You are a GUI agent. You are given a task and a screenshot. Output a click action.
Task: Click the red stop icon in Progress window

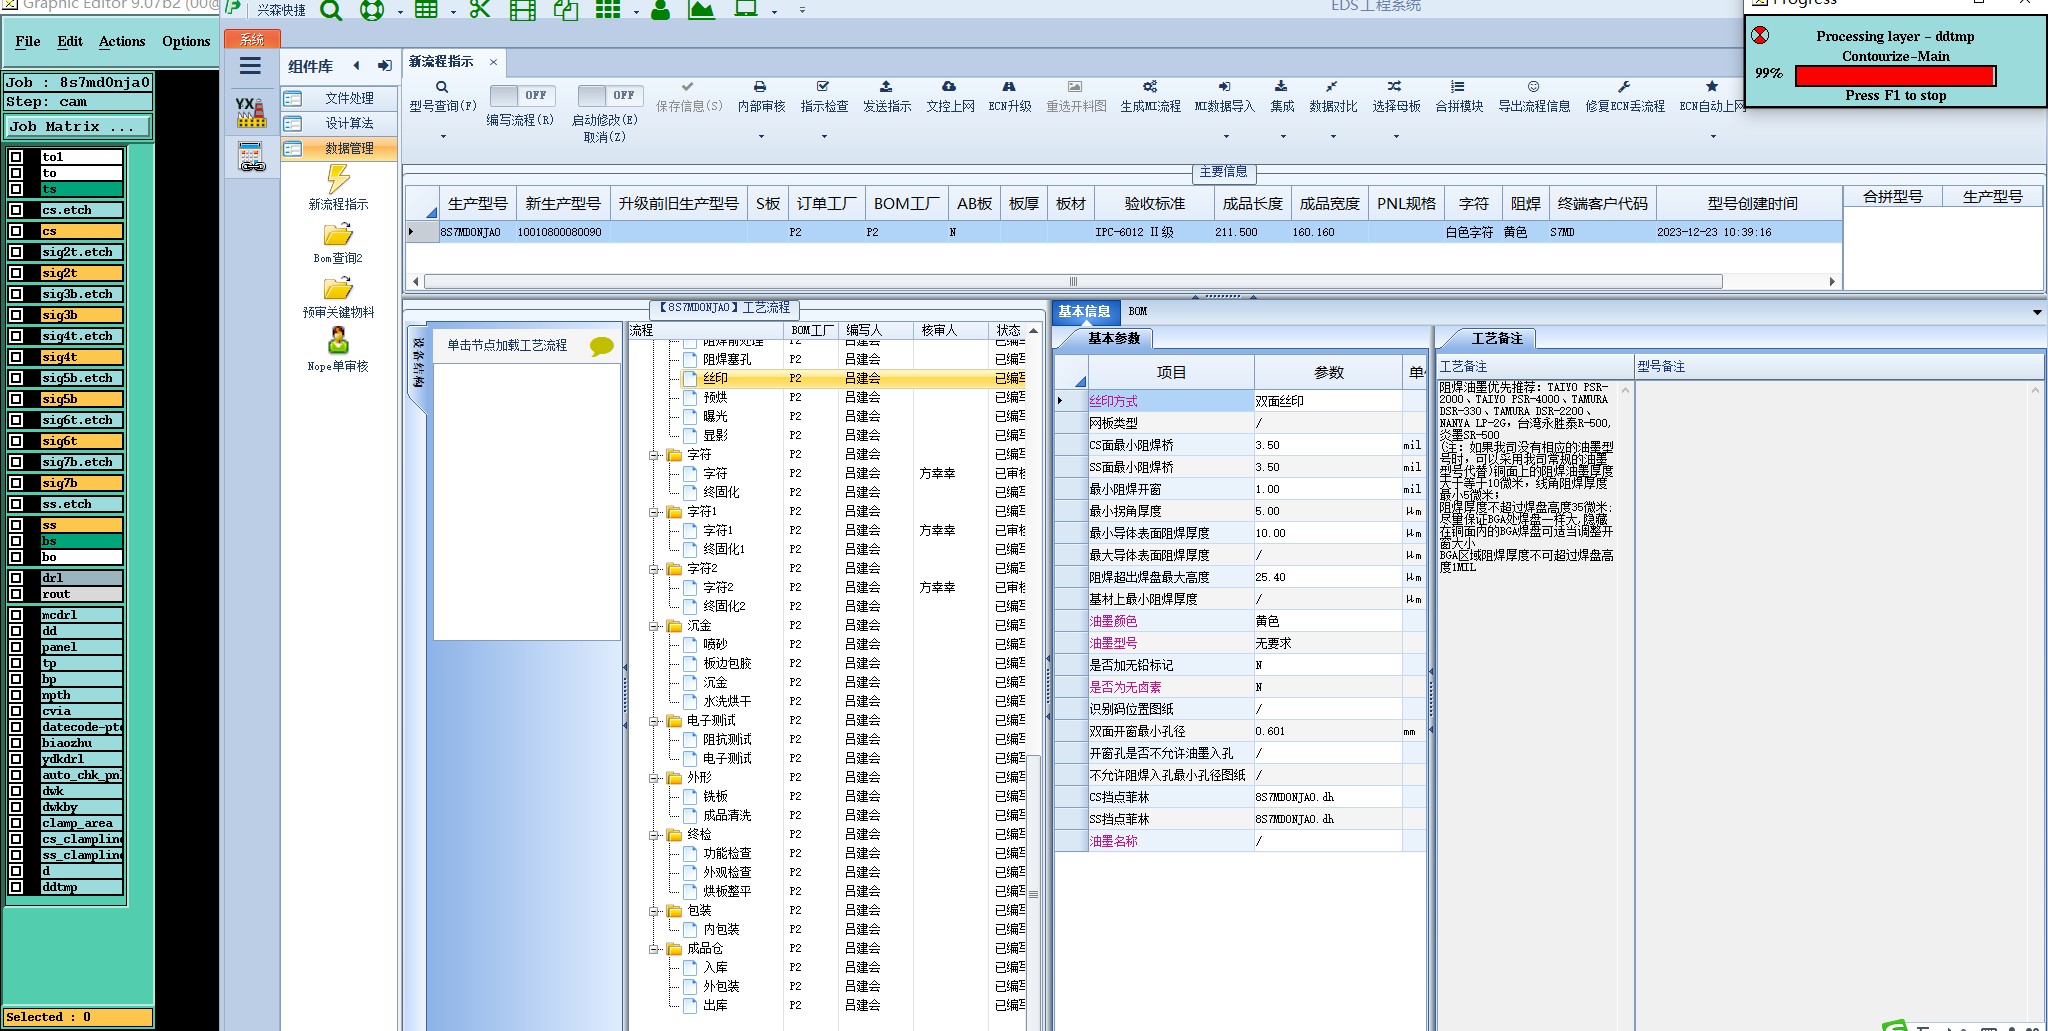tap(1760, 36)
